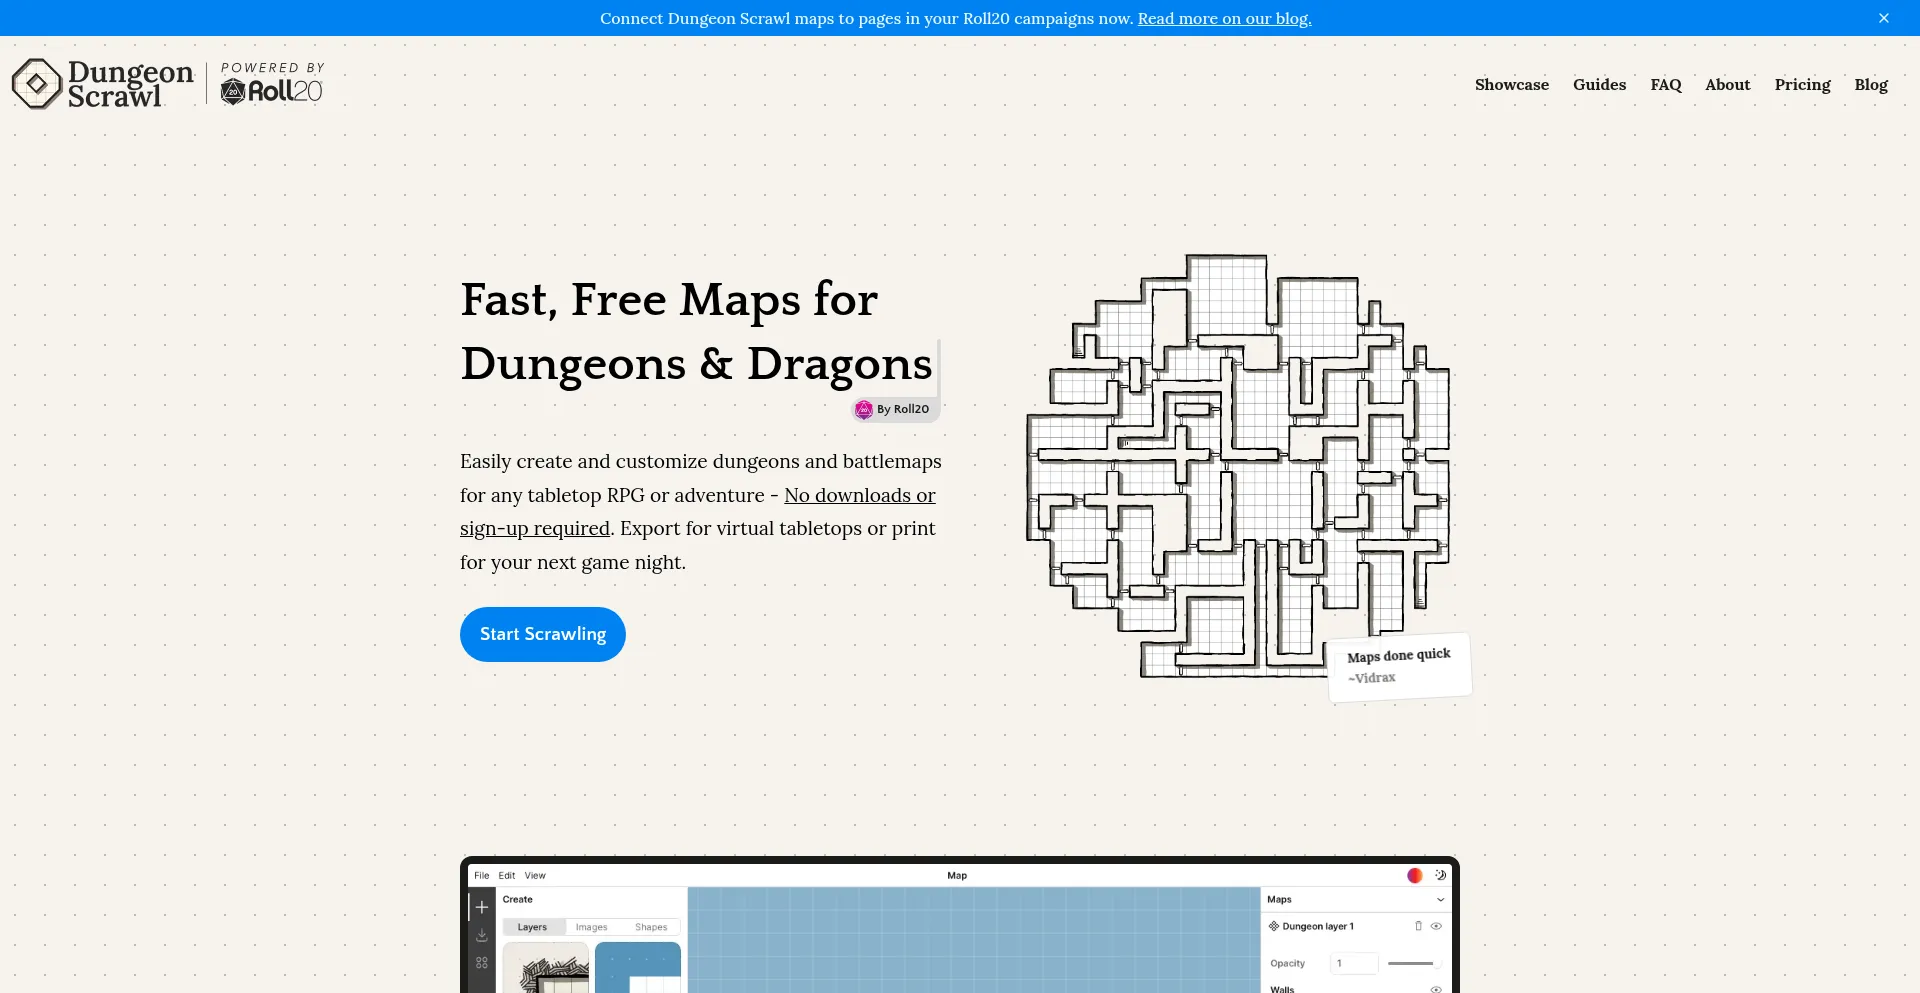Toggle Walls visibility eye icon
Viewport: 1920px width, 993px height.
[x=1436, y=989]
